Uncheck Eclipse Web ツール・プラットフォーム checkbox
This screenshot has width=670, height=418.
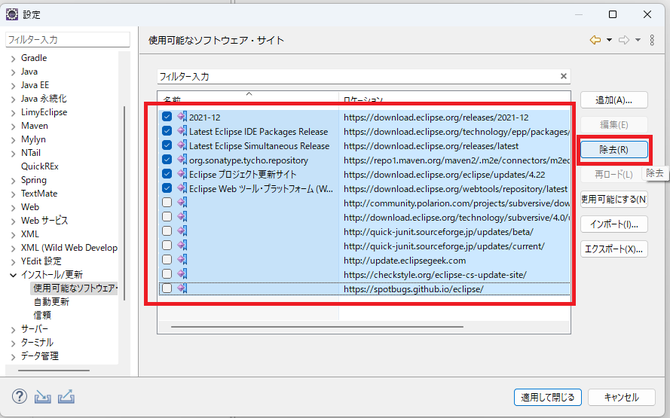pos(167,188)
